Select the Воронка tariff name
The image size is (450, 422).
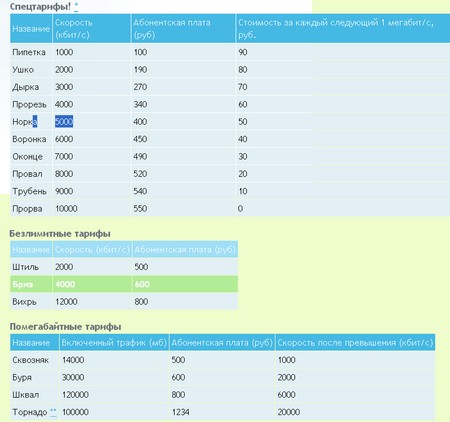point(29,139)
